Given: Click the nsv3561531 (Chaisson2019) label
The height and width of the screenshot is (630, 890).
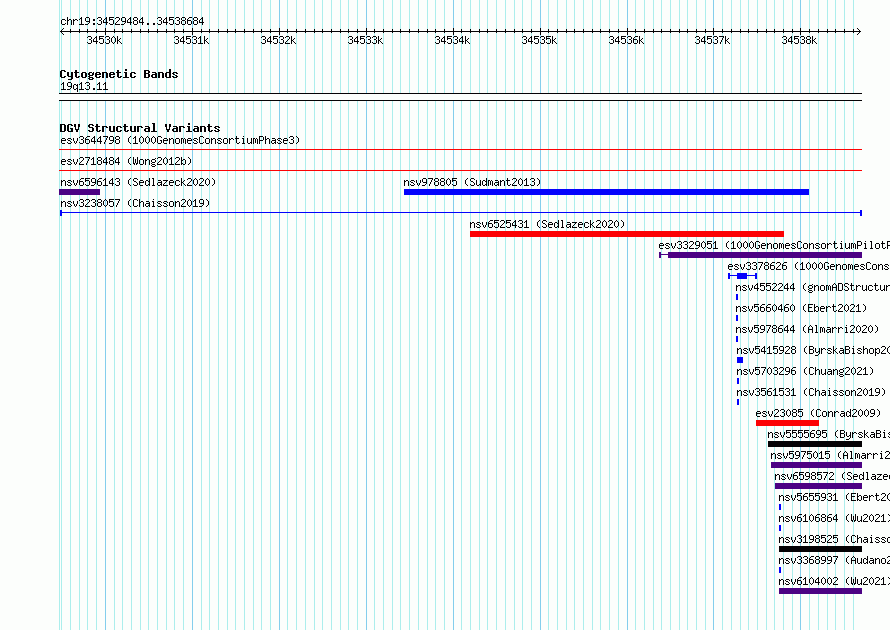Looking at the screenshot, I should tap(811, 392).
